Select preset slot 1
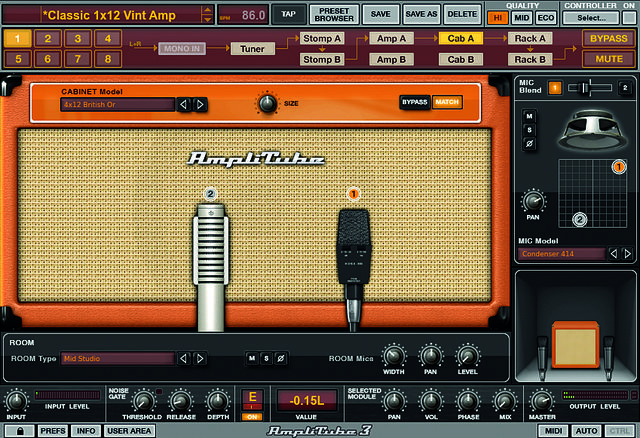 point(18,39)
